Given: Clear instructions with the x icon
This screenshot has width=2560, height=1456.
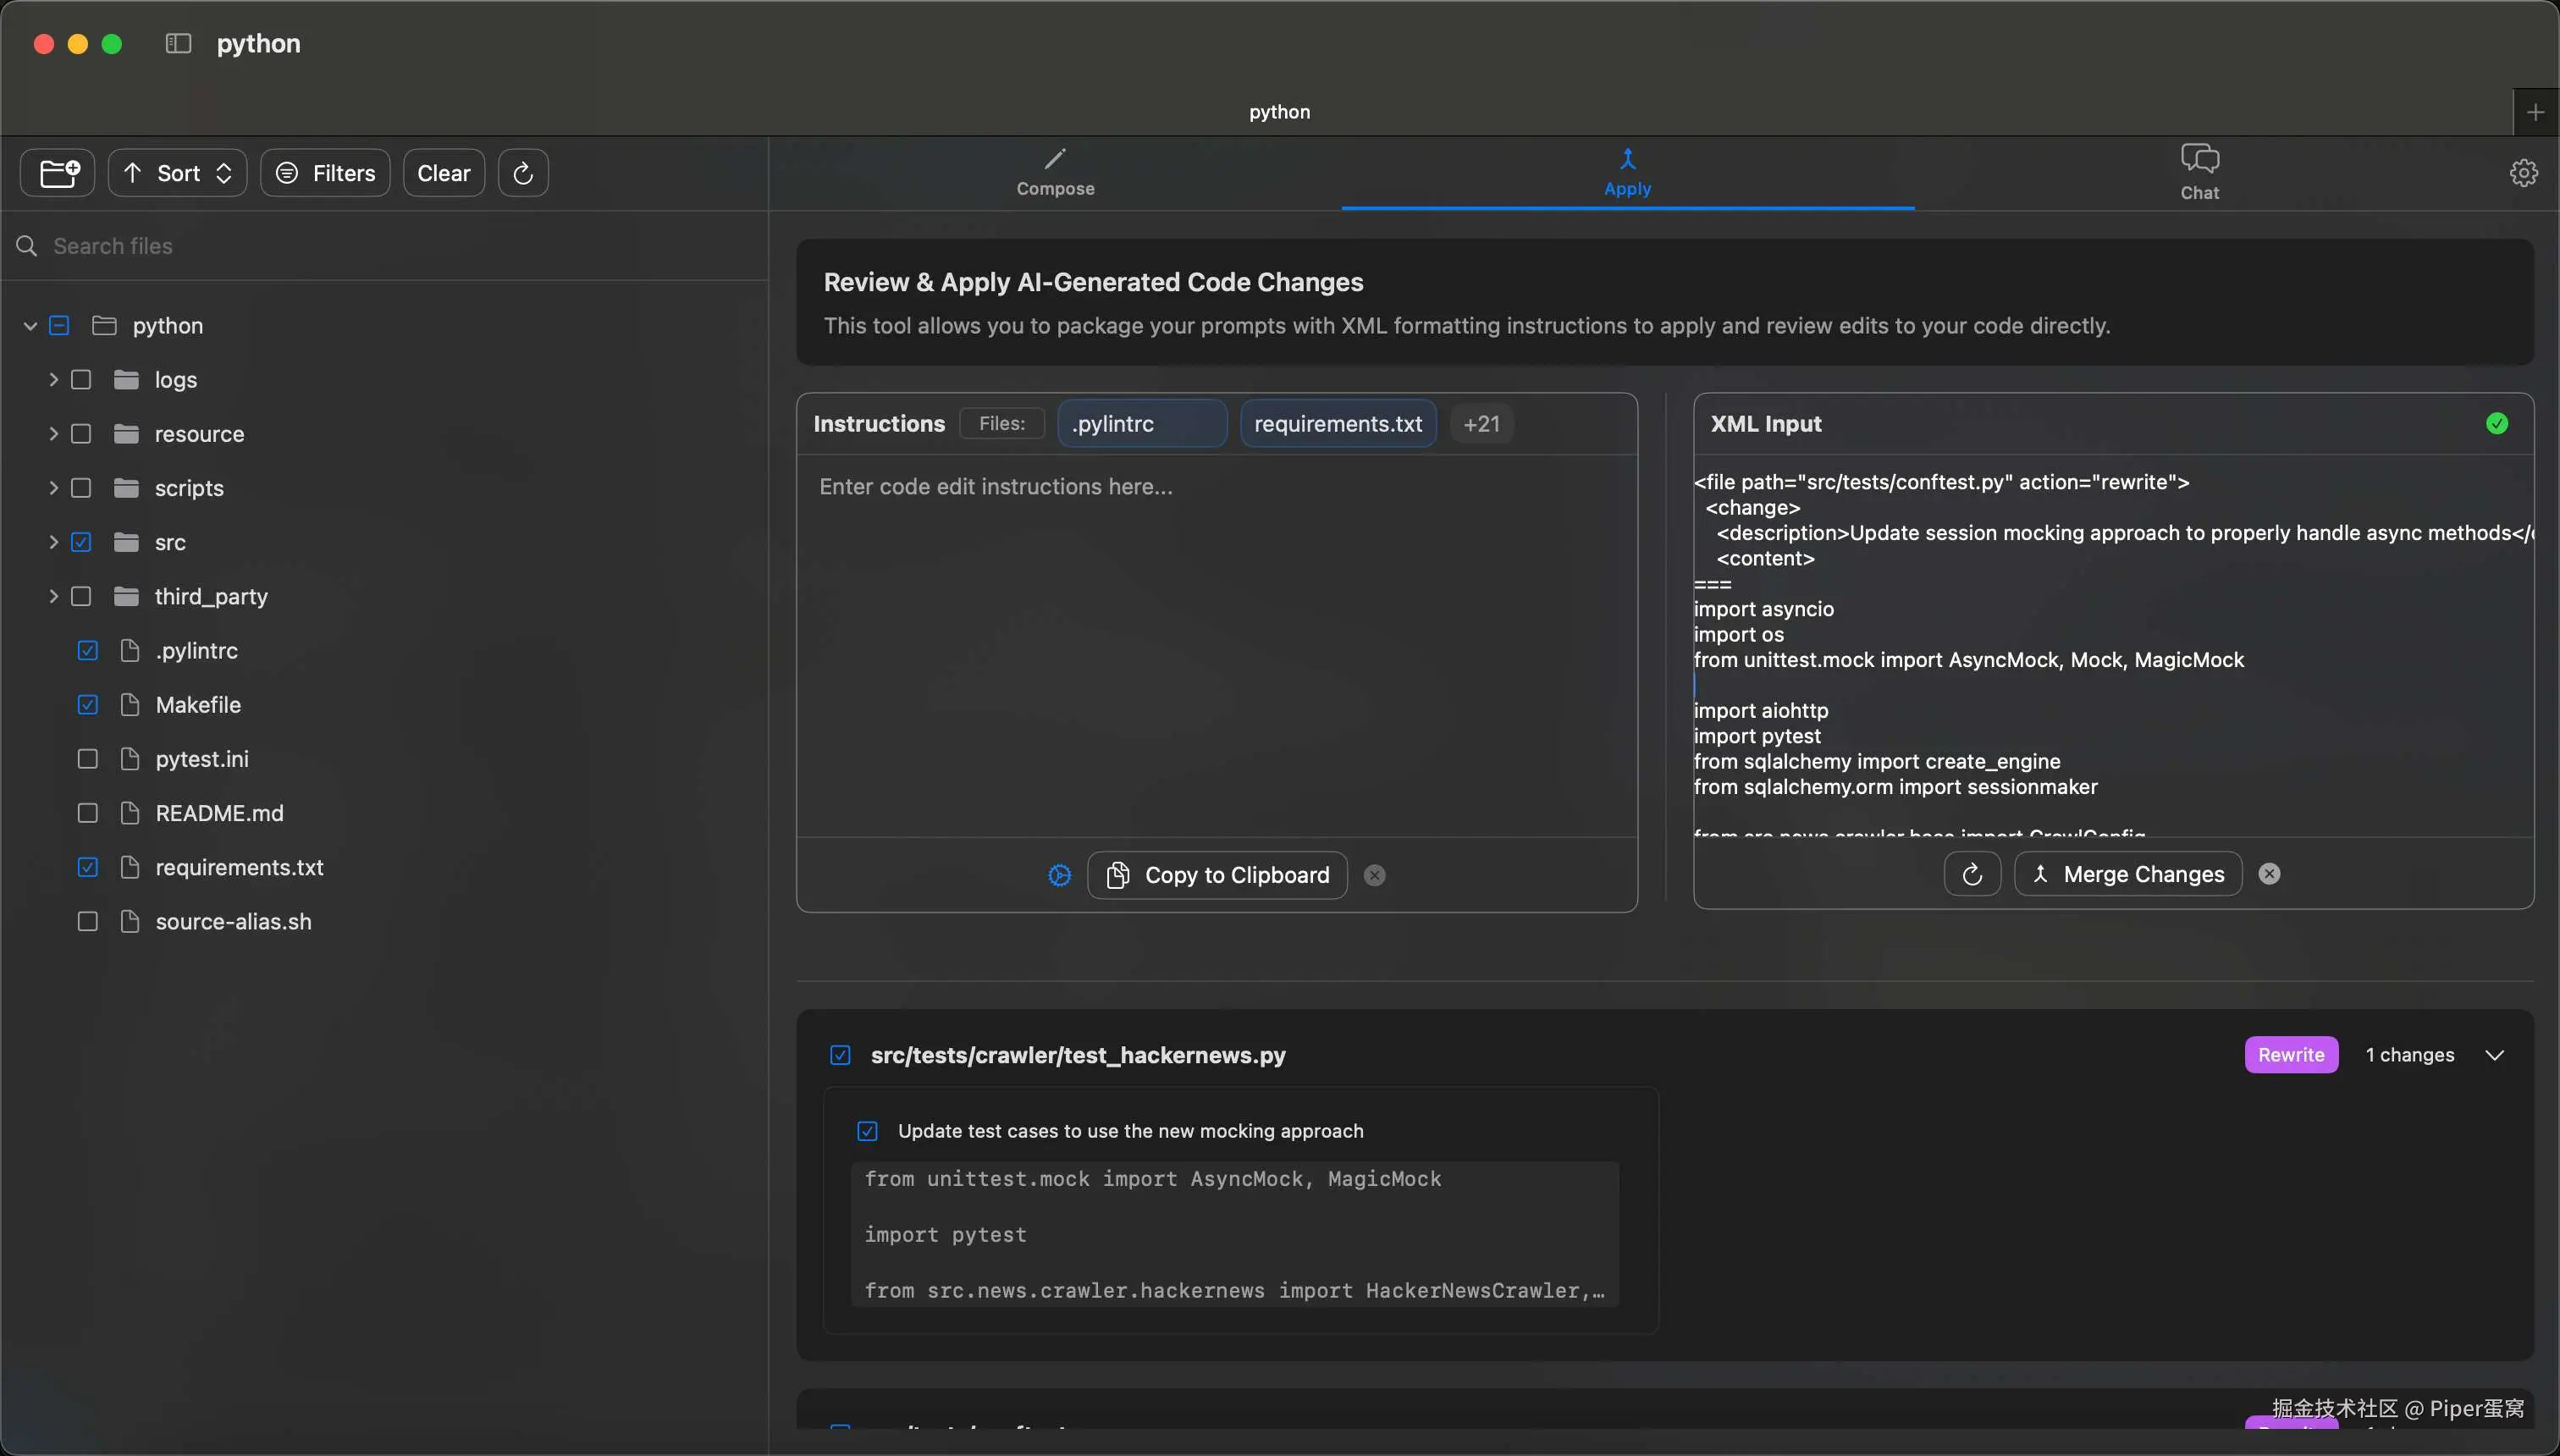Looking at the screenshot, I should tap(1375, 875).
